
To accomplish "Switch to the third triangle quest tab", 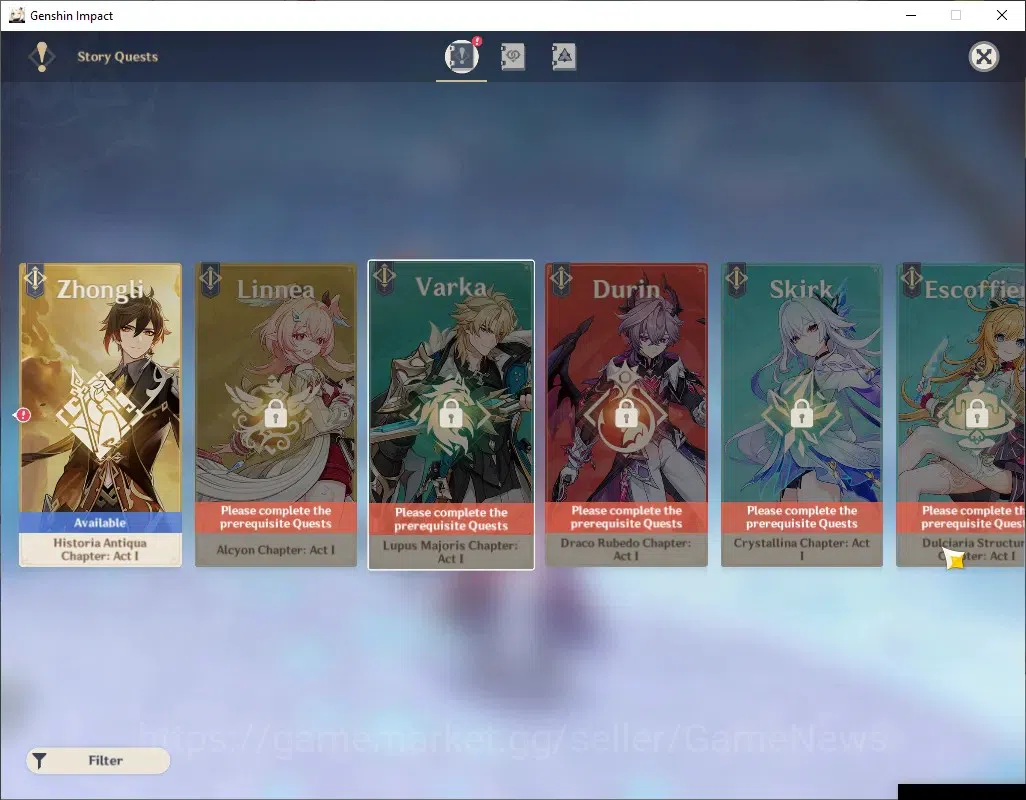I will point(564,57).
